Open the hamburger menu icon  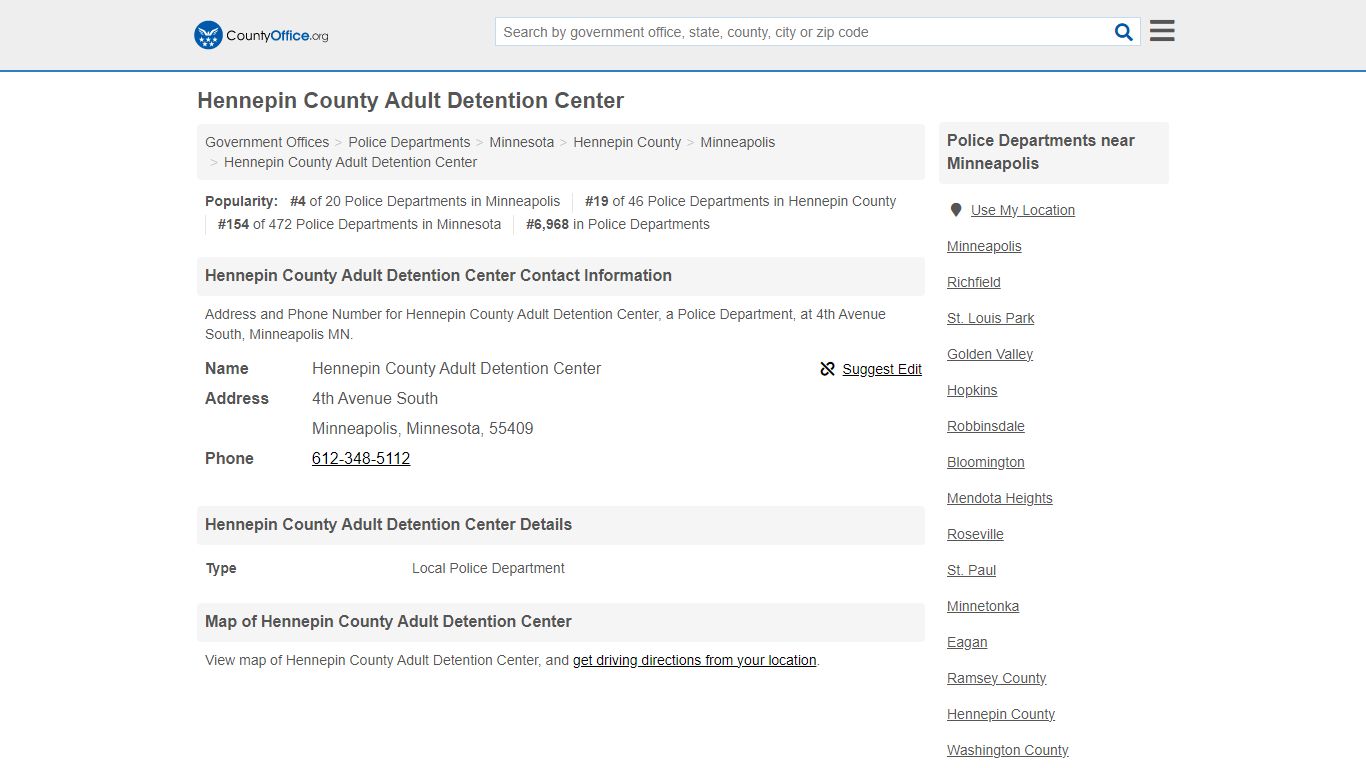[1162, 31]
